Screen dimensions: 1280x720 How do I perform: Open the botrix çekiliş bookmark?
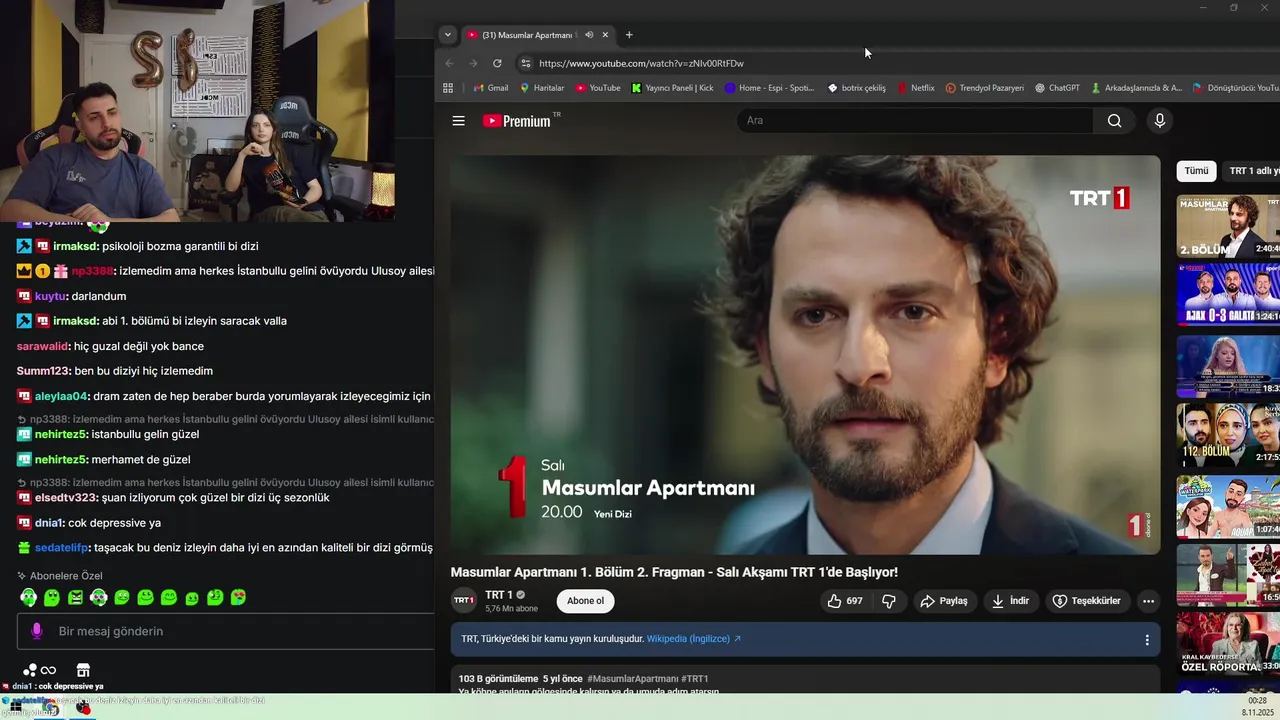(857, 88)
